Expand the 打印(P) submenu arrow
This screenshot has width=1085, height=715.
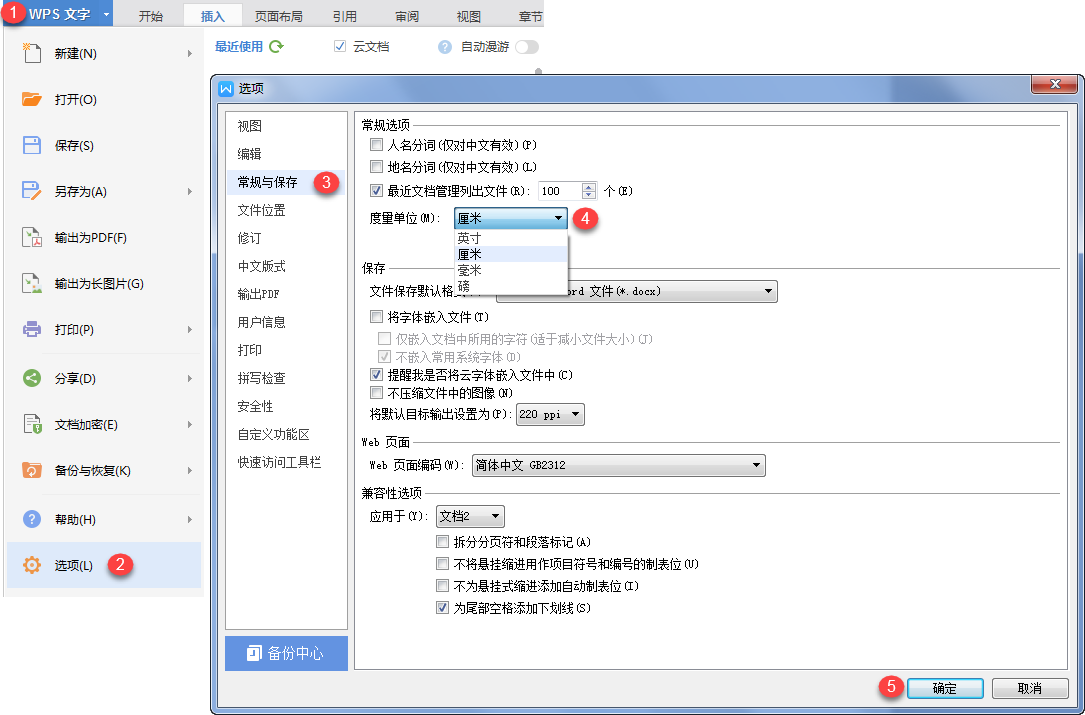pos(189,329)
